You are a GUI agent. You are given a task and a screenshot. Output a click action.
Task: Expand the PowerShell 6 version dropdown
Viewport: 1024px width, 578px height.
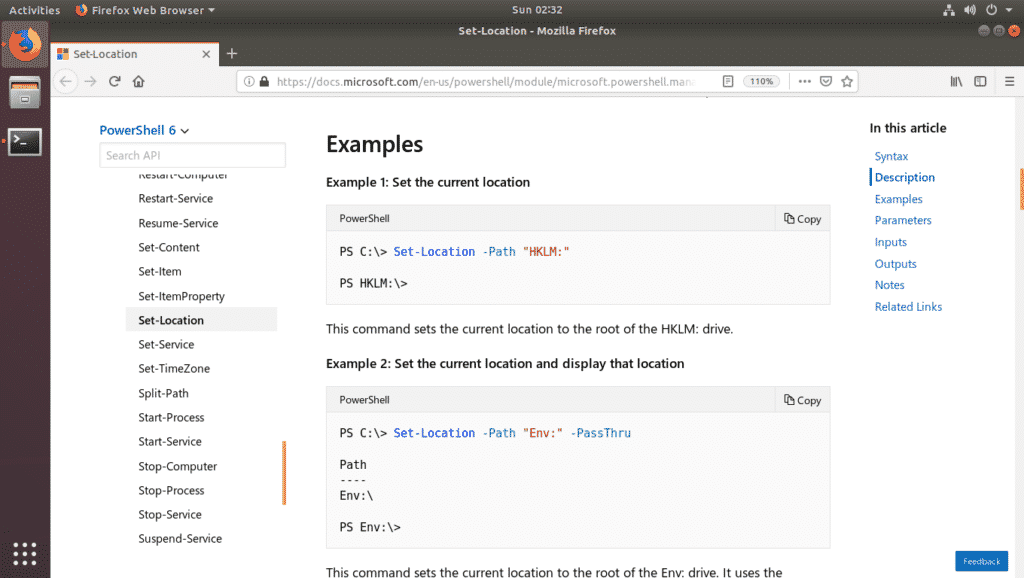144,130
